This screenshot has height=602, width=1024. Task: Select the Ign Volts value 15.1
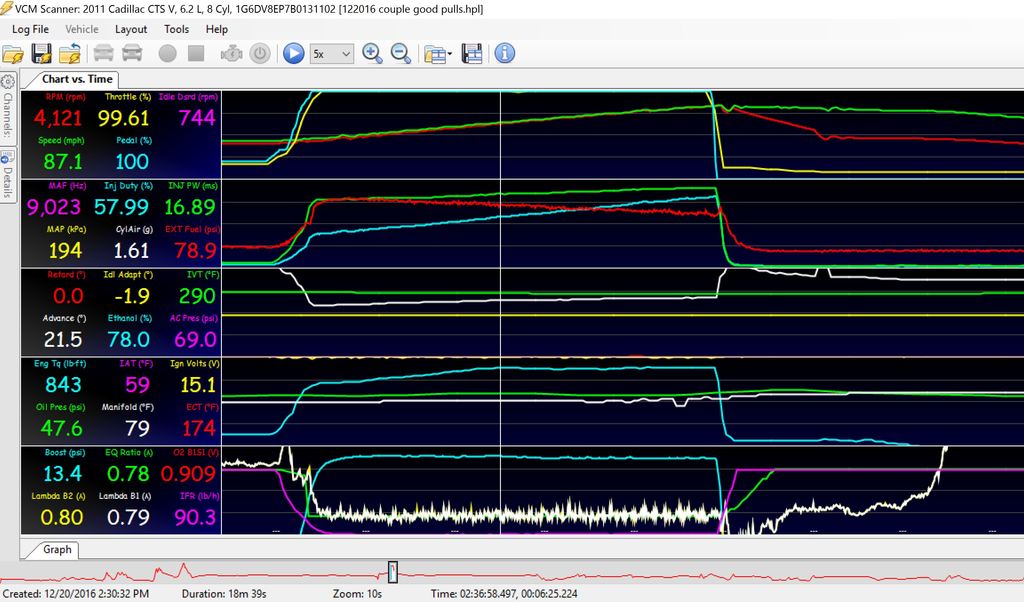click(198, 385)
